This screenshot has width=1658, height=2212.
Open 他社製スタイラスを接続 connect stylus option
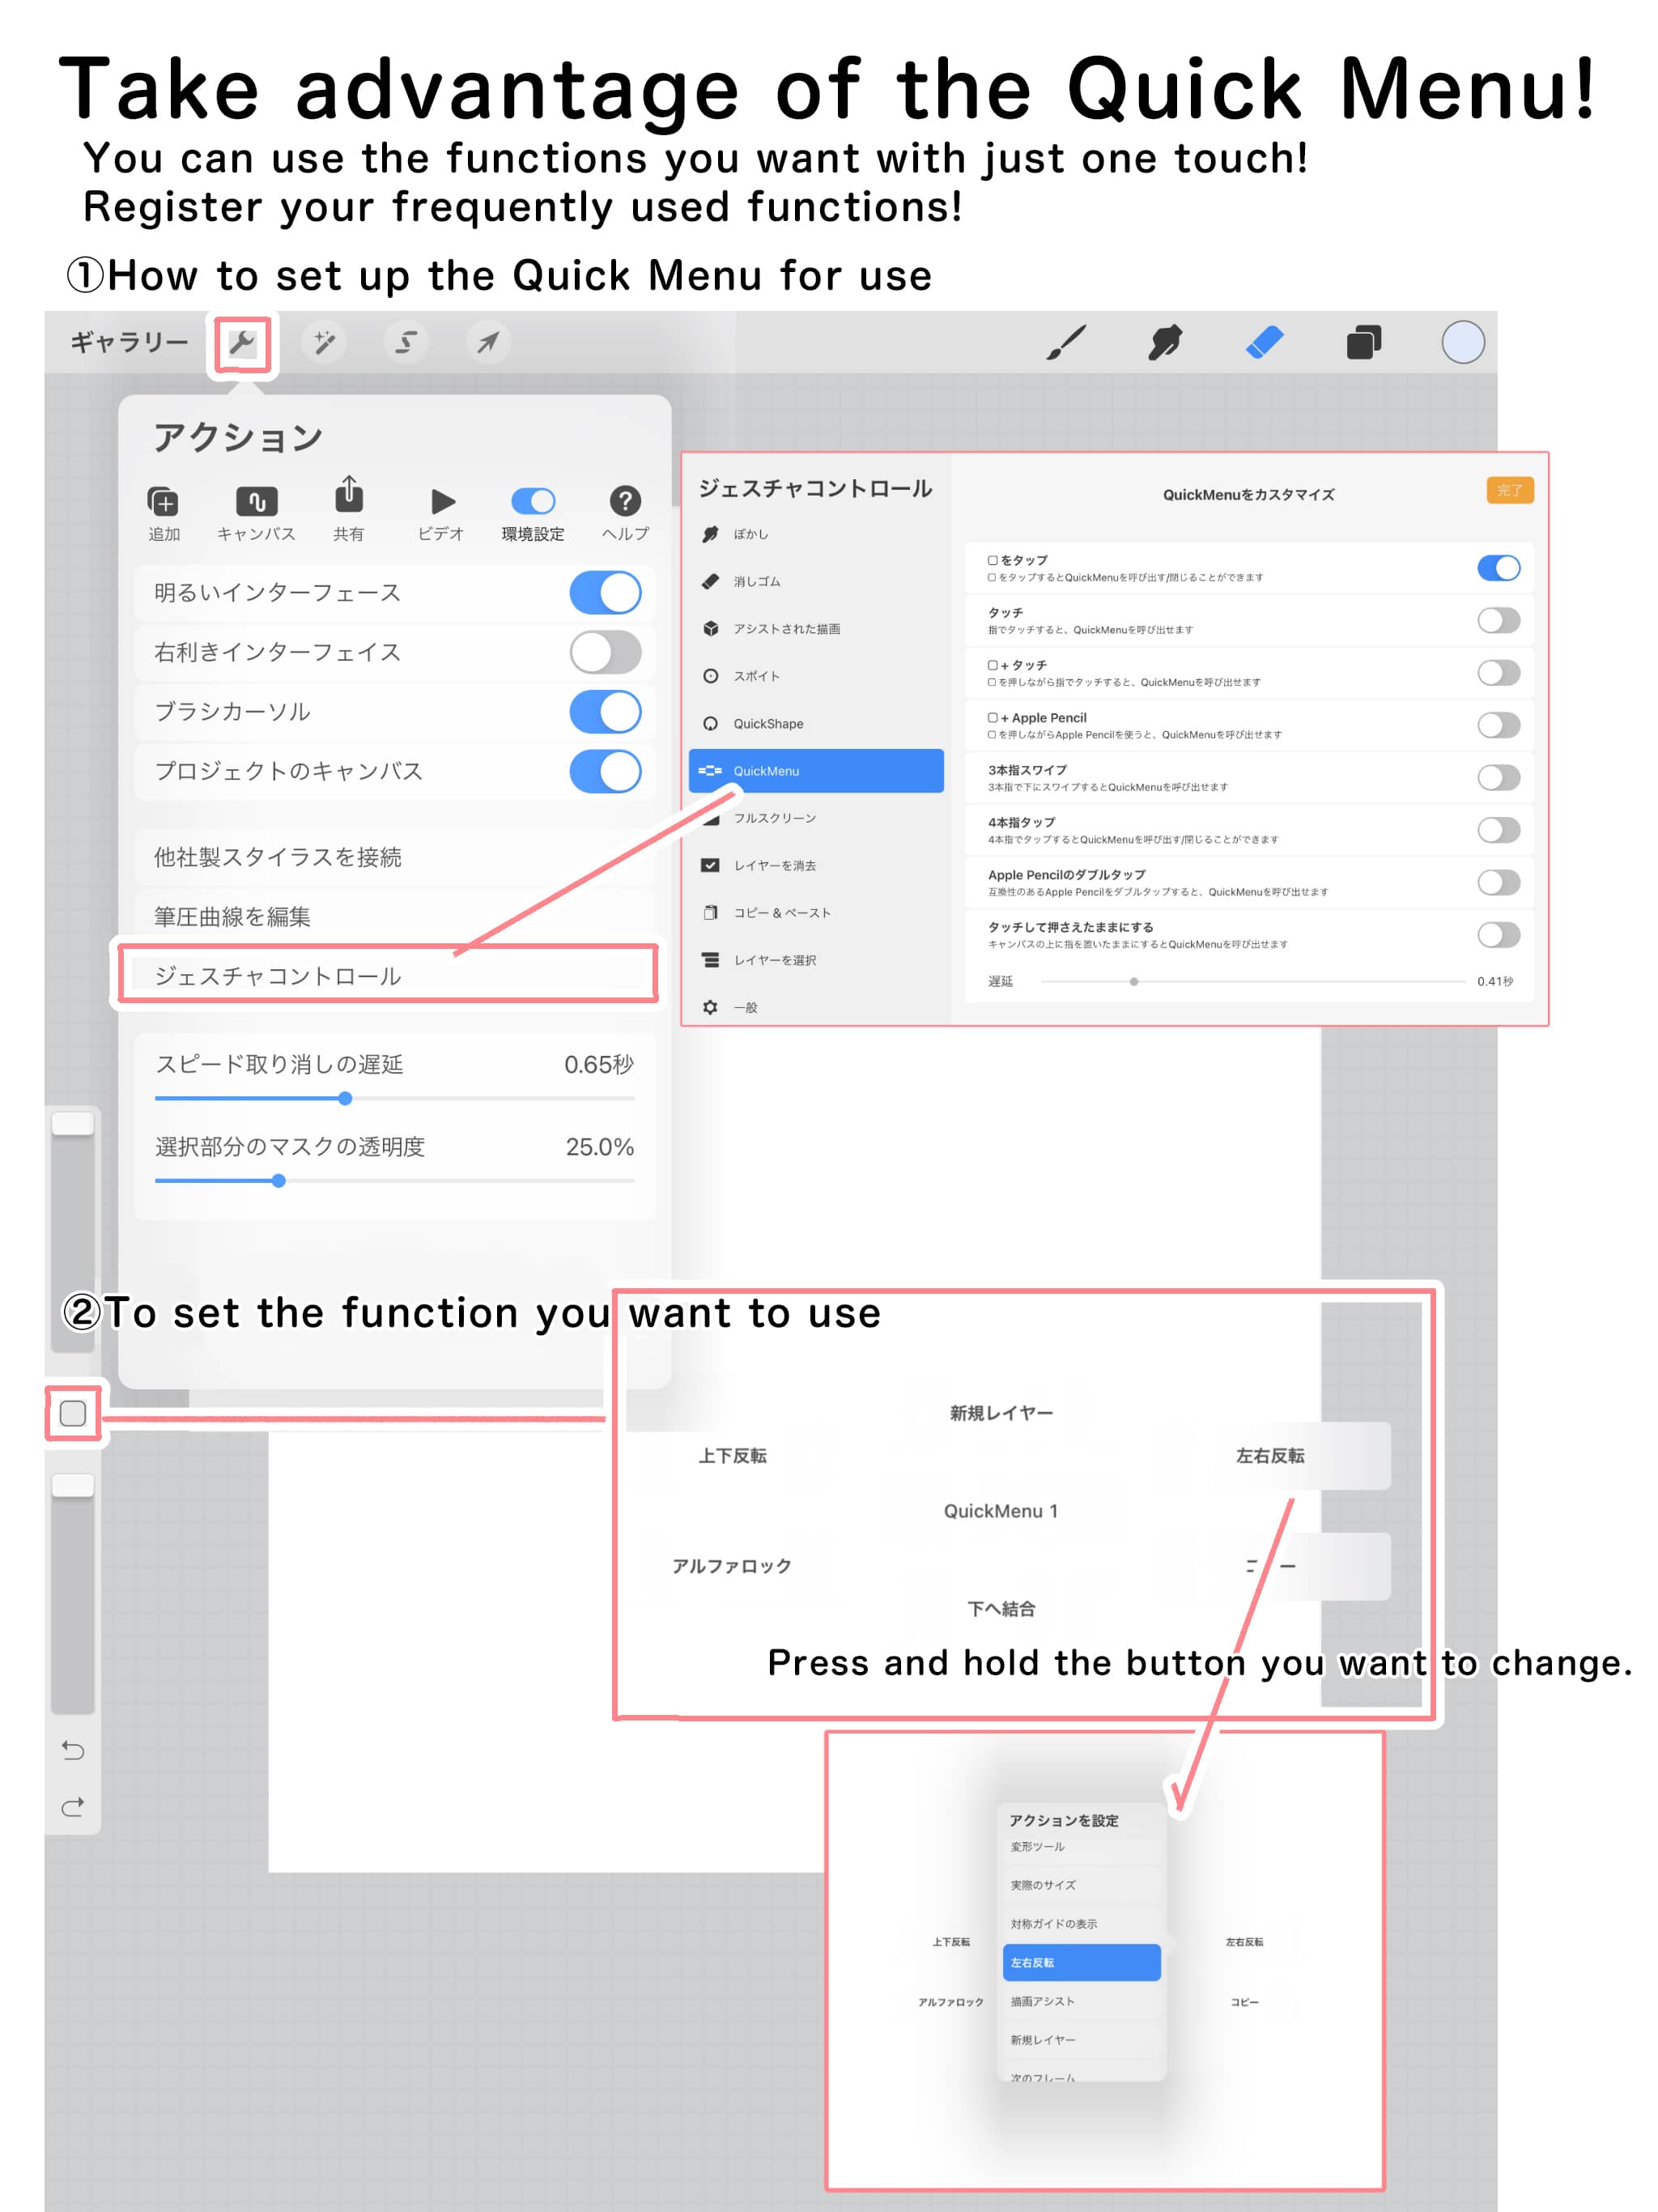click(x=395, y=857)
